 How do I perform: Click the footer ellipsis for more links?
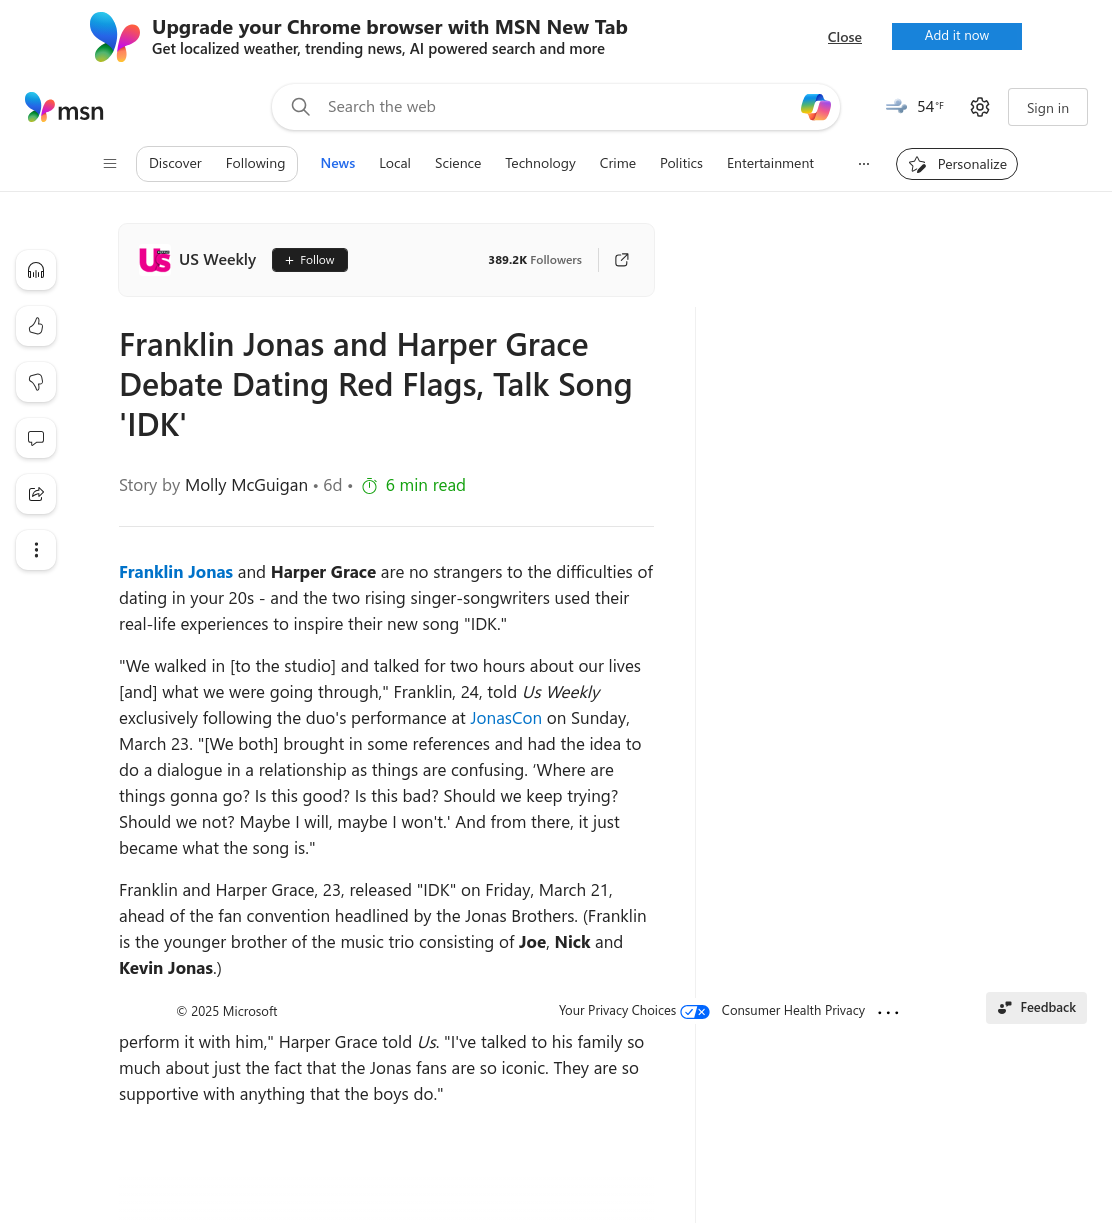[888, 1013]
